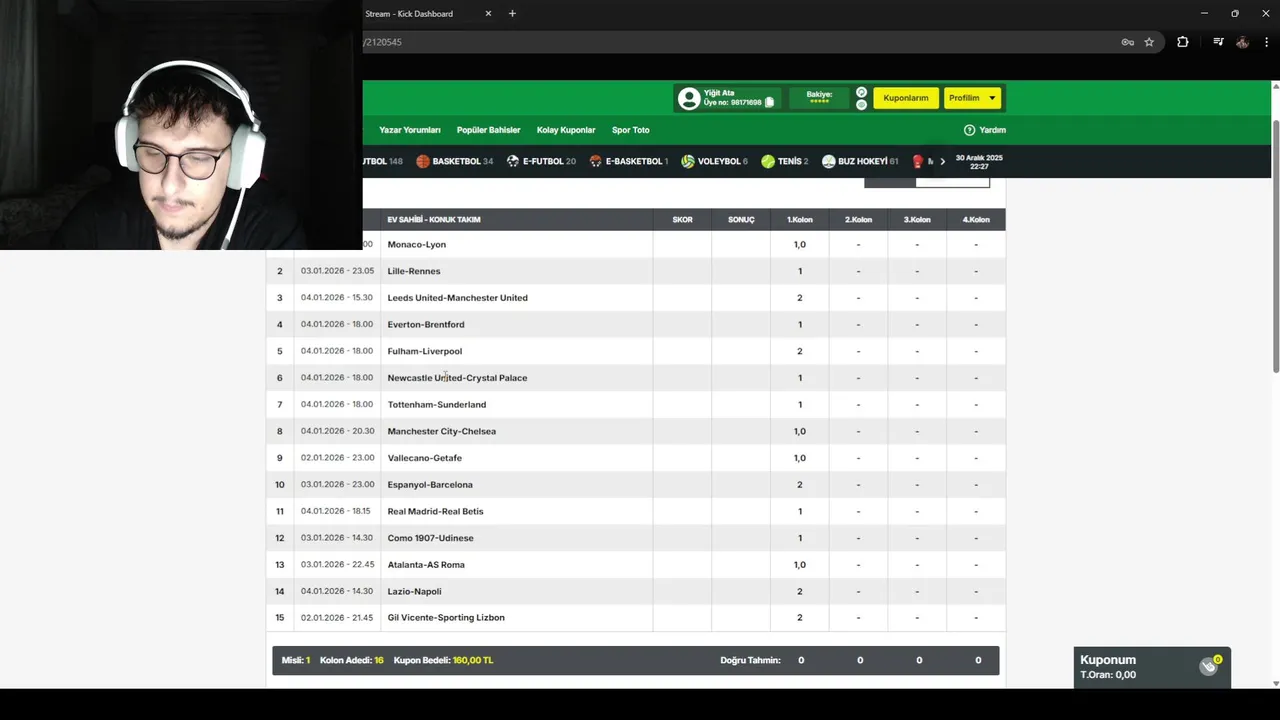This screenshot has width=1280, height=720.
Task: Click the page vertical scrollbar thumb
Action: (x=1275, y=246)
